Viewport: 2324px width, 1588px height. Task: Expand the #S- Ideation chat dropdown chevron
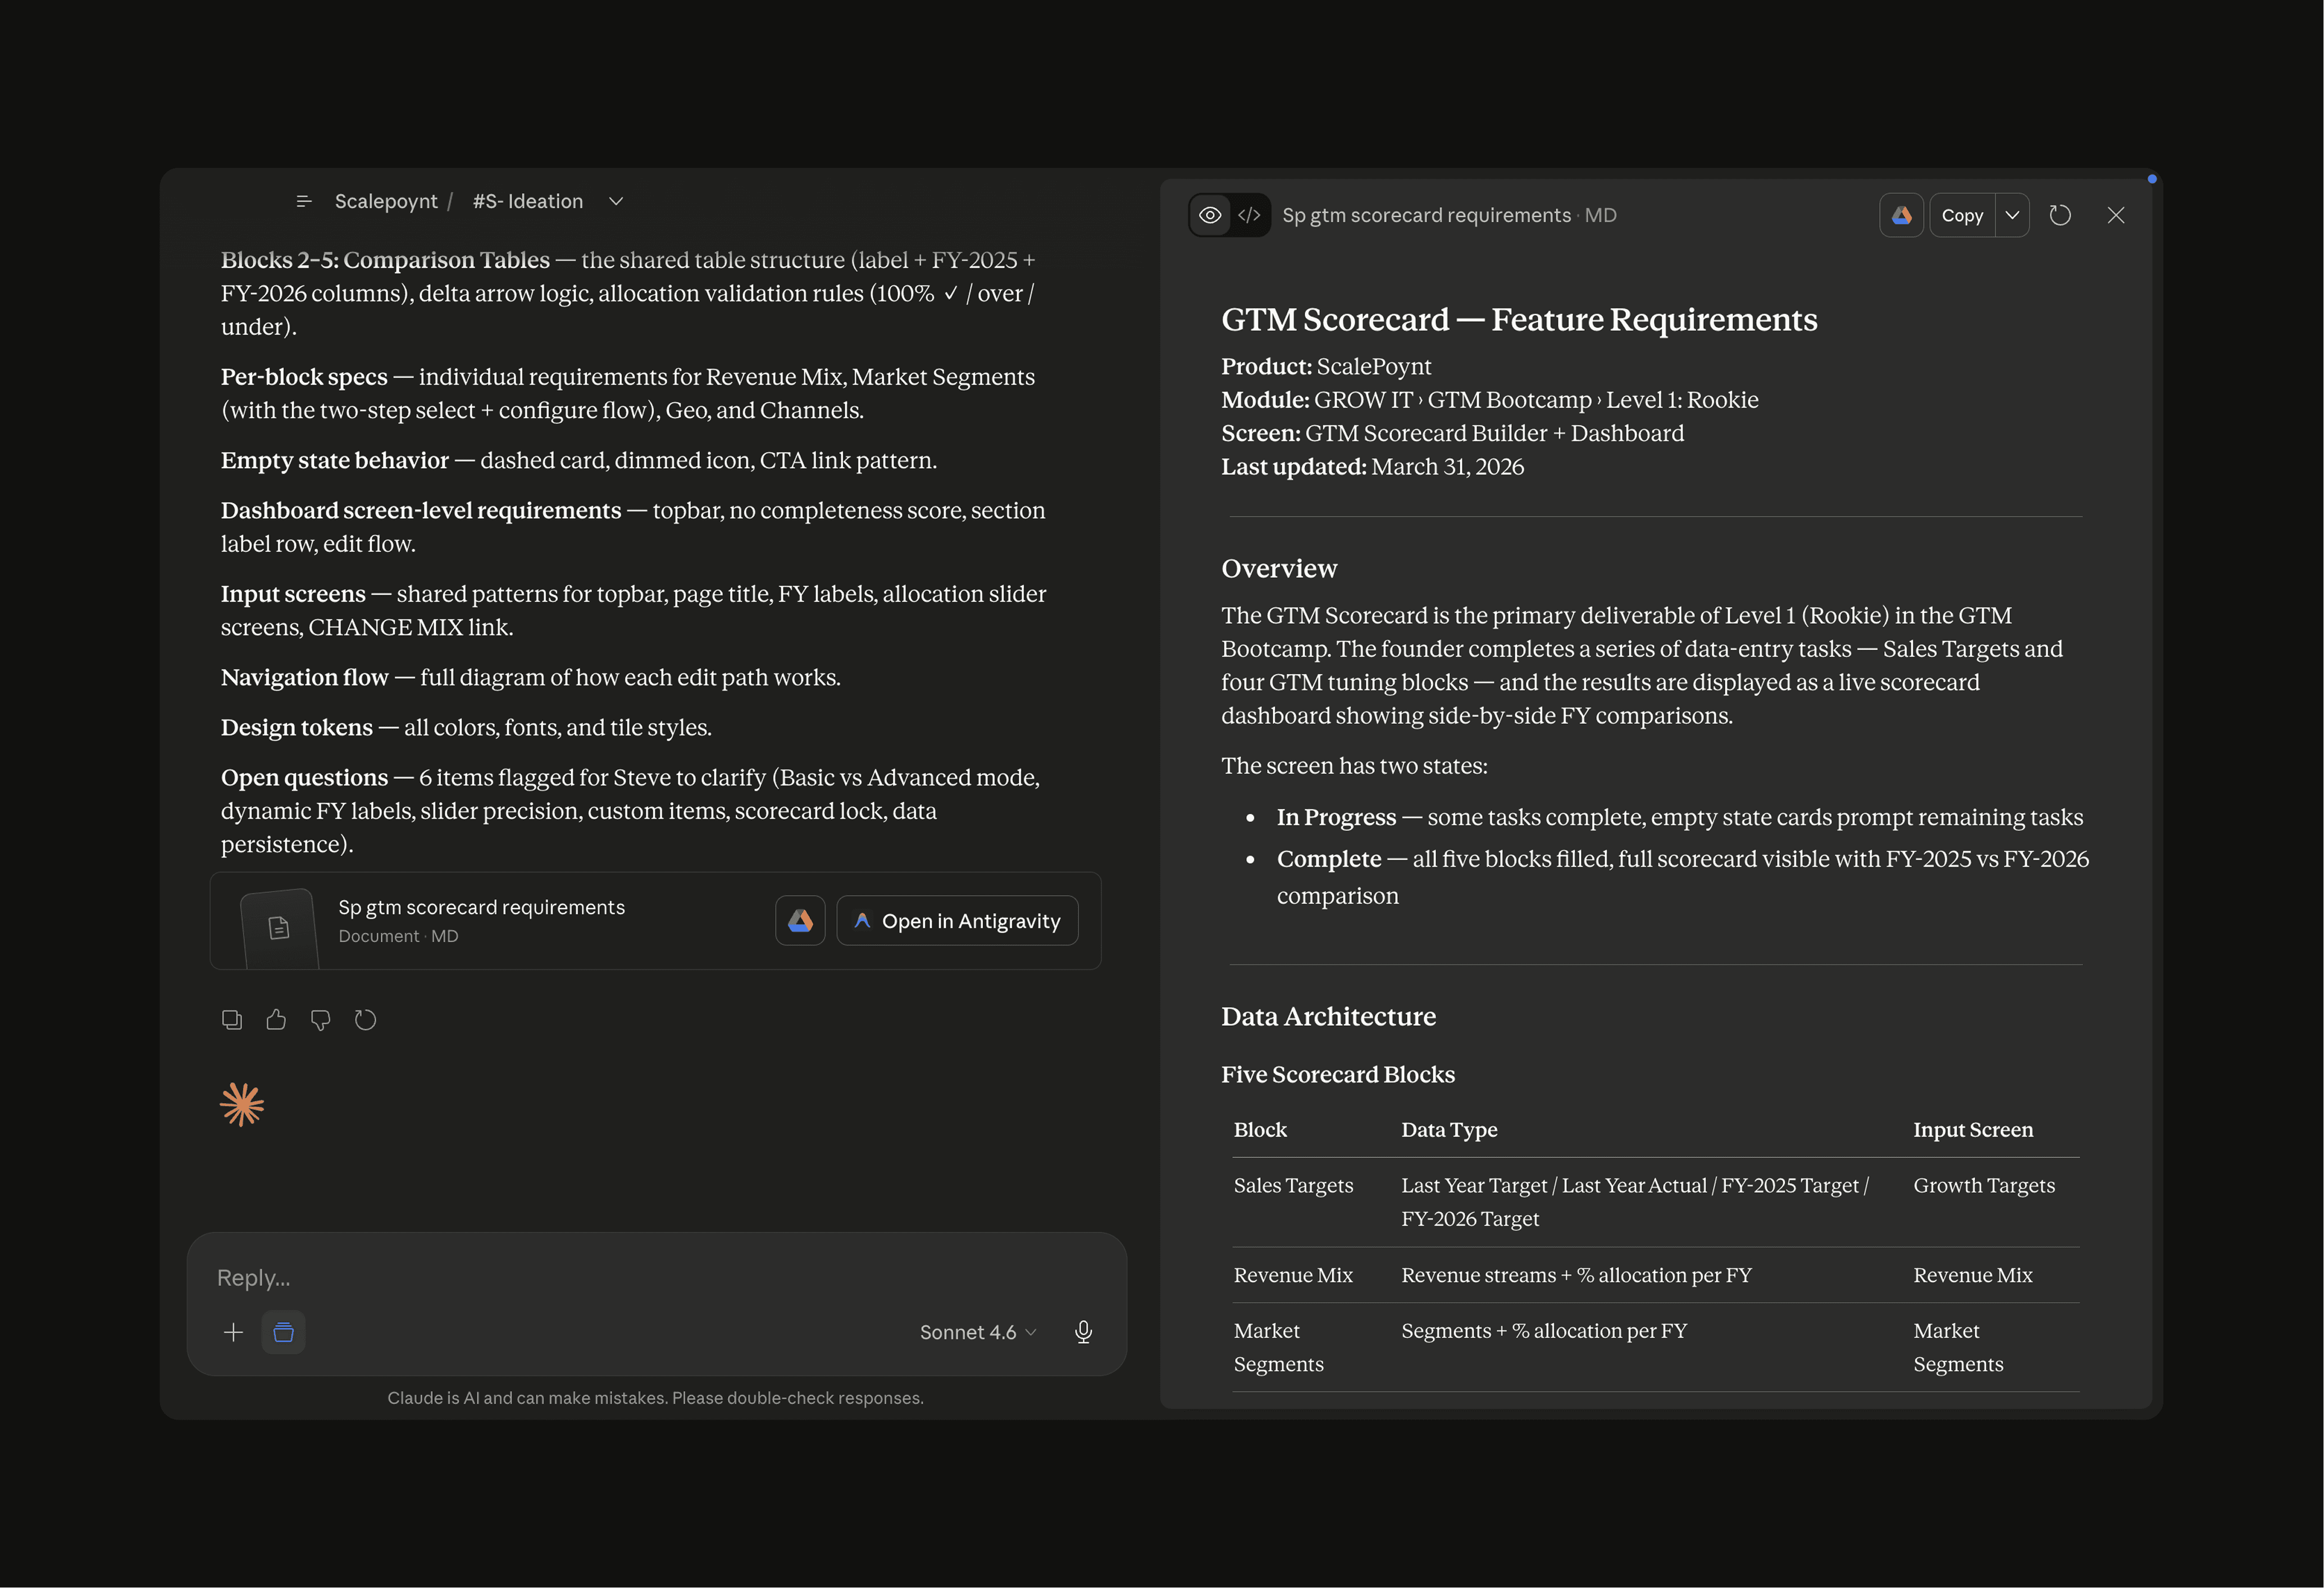pyautogui.click(x=616, y=201)
